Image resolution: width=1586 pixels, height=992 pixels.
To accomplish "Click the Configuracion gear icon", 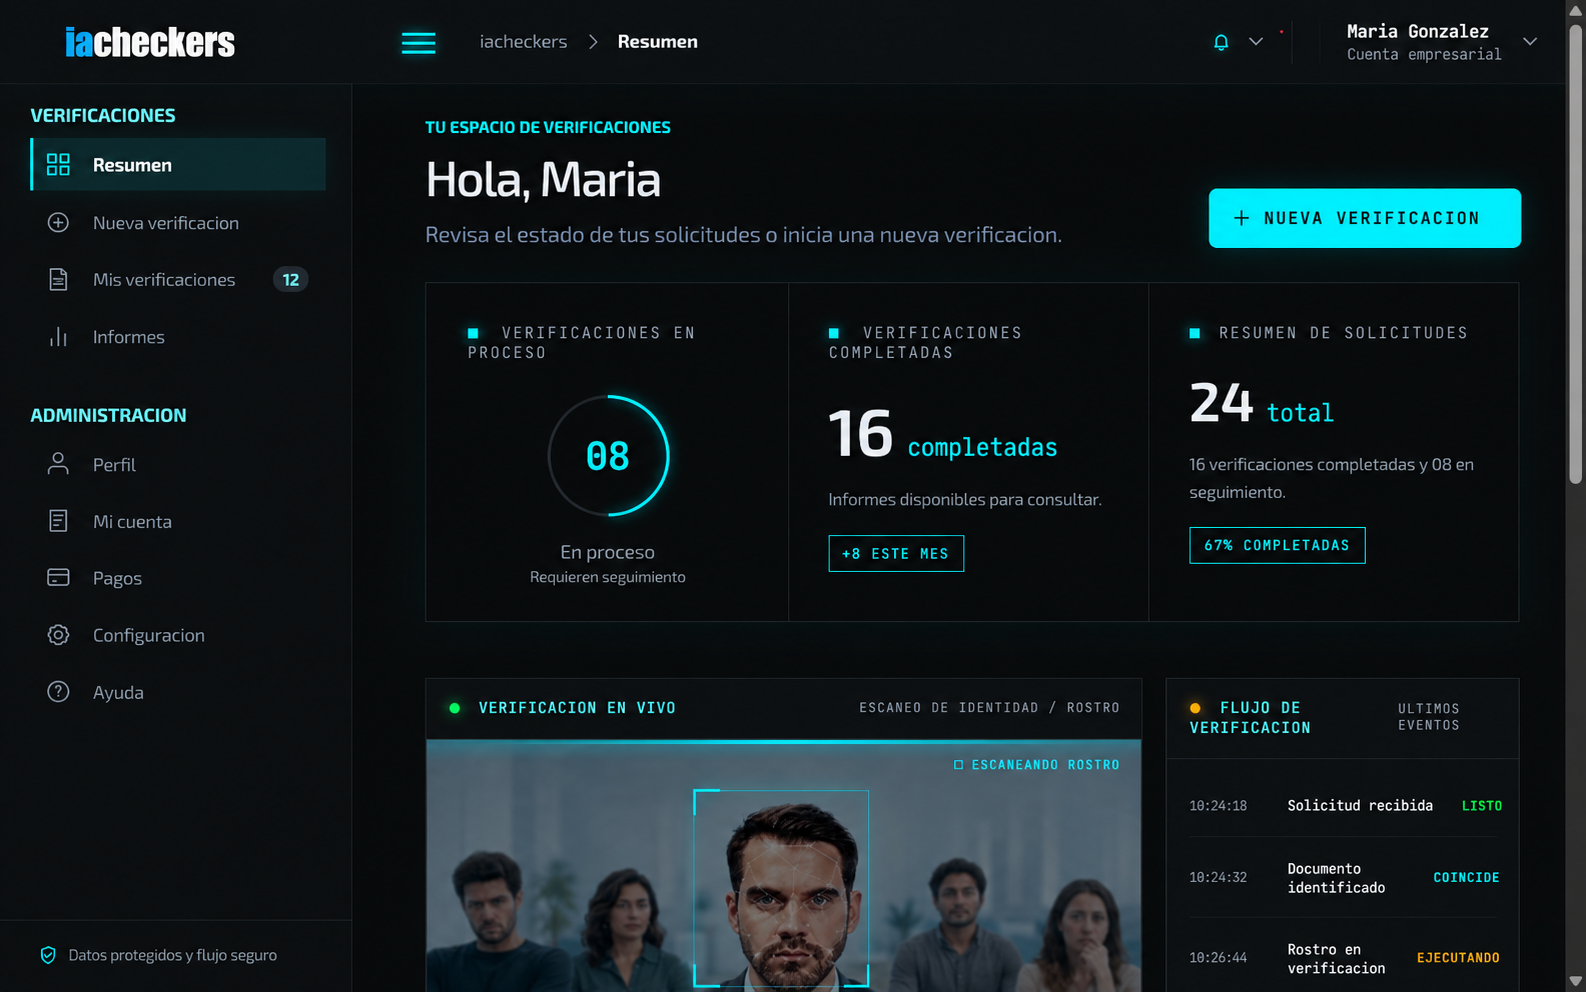I will 58,635.
